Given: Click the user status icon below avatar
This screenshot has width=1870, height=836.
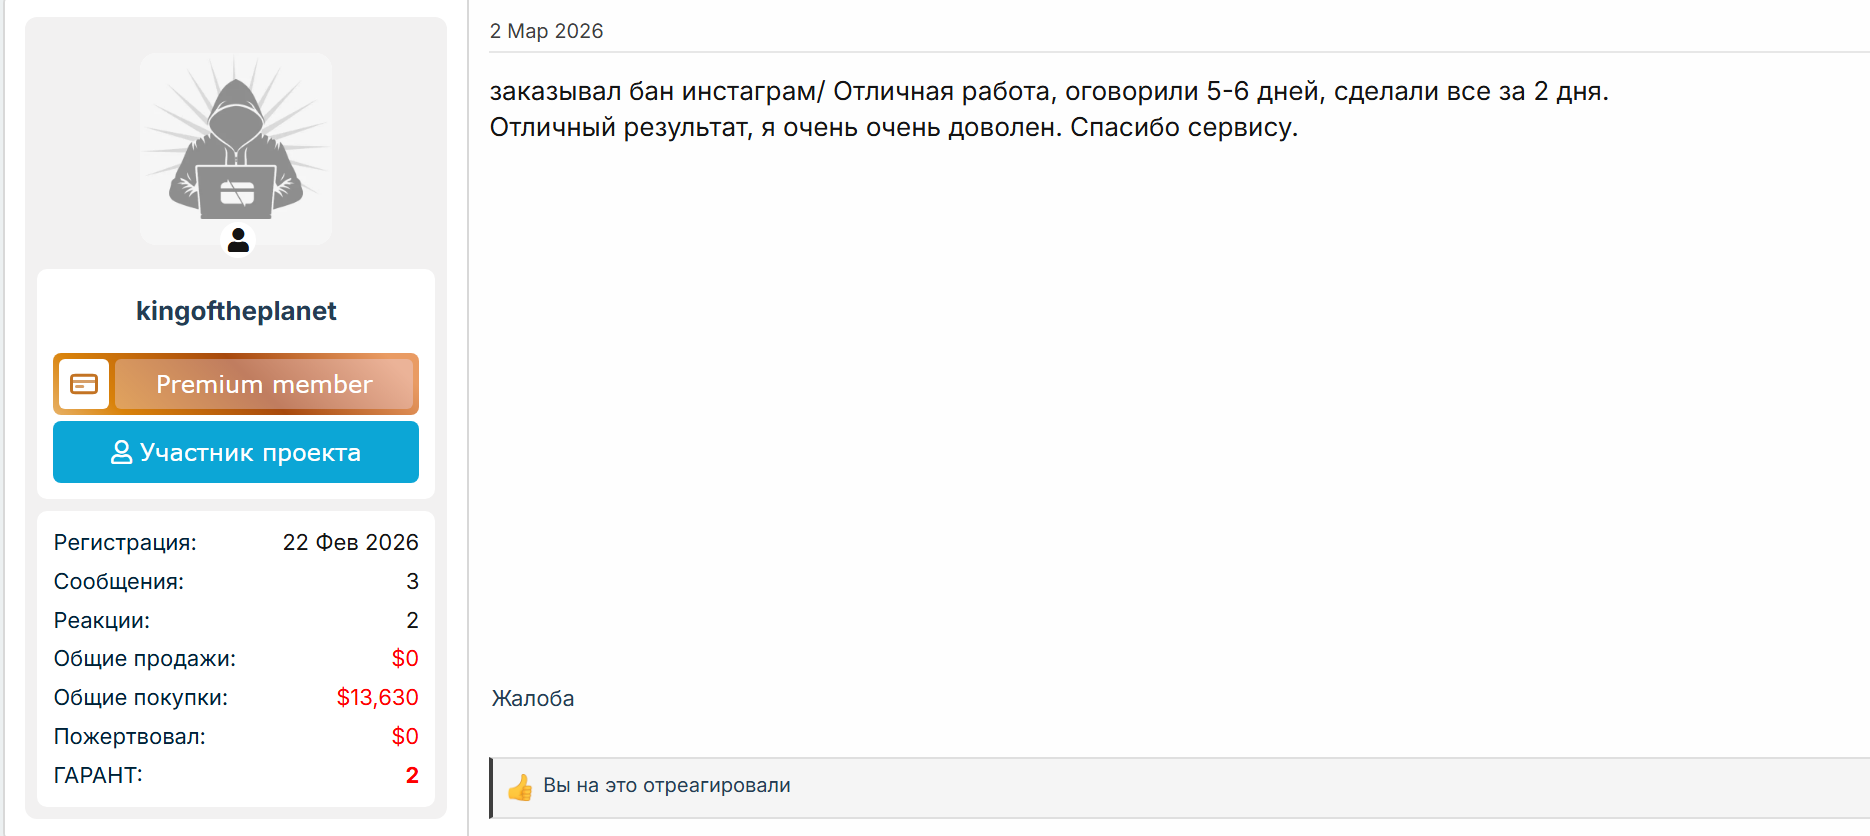Looking at the screenshot, I should pos(238,240).
